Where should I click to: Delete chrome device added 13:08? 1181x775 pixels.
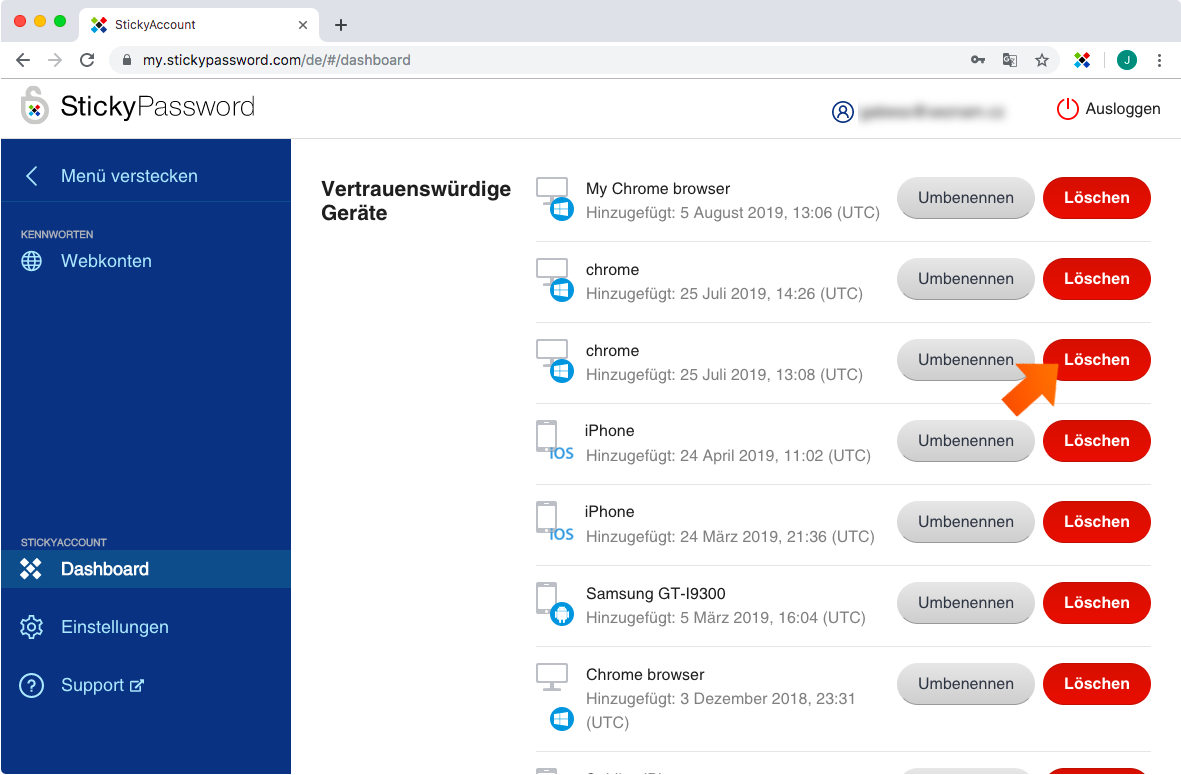[x=1097, y=360]
